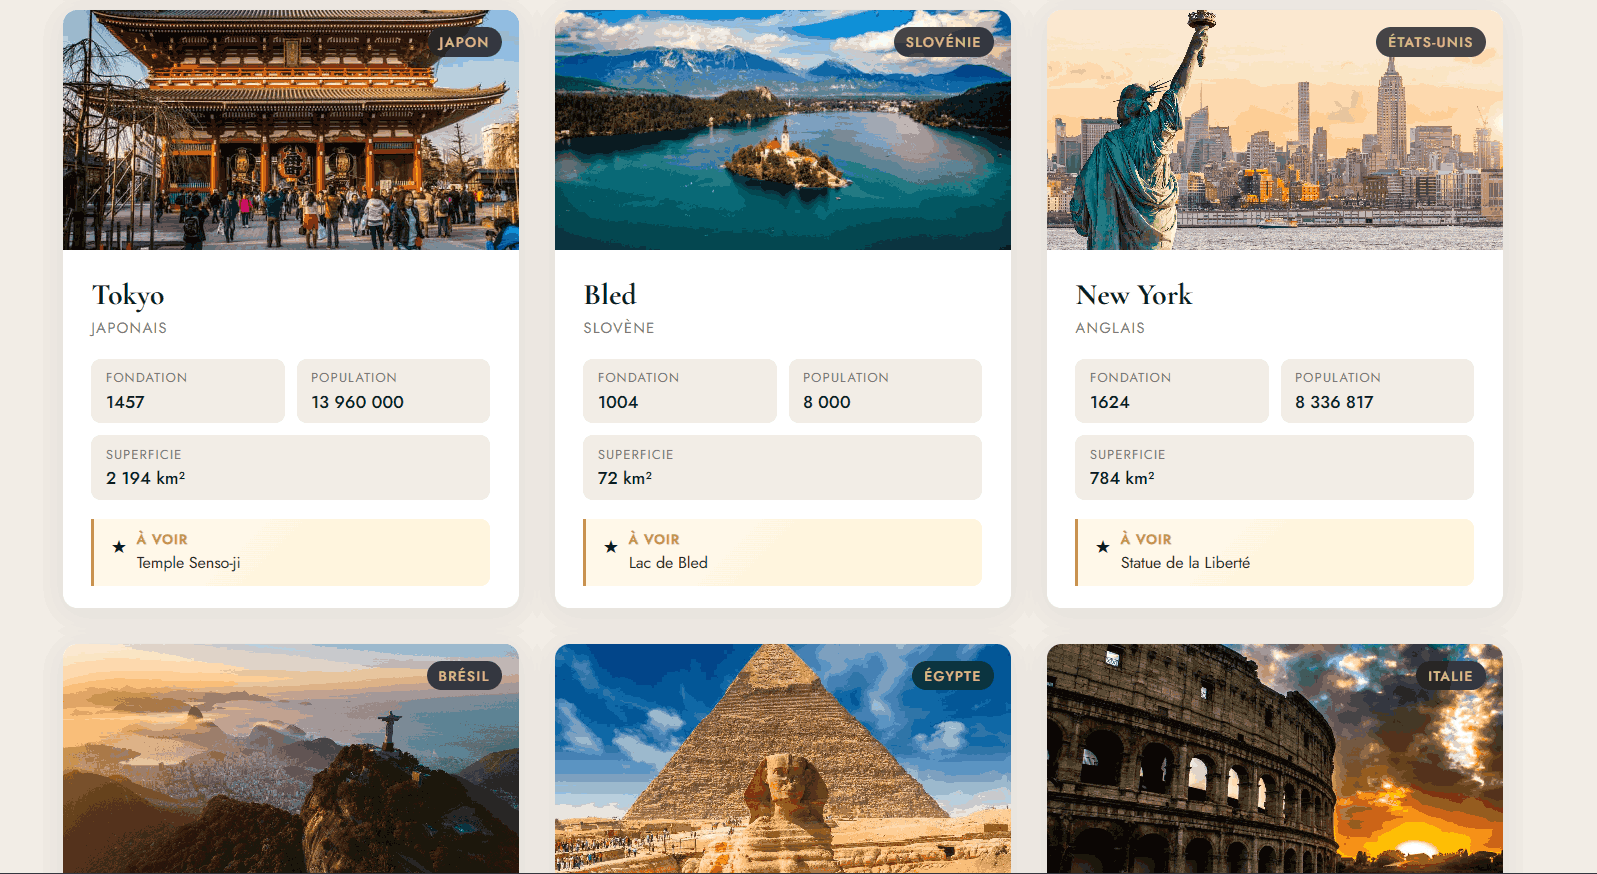
Task: Open the Tokyo temple photo
Action: coord(291,130)
